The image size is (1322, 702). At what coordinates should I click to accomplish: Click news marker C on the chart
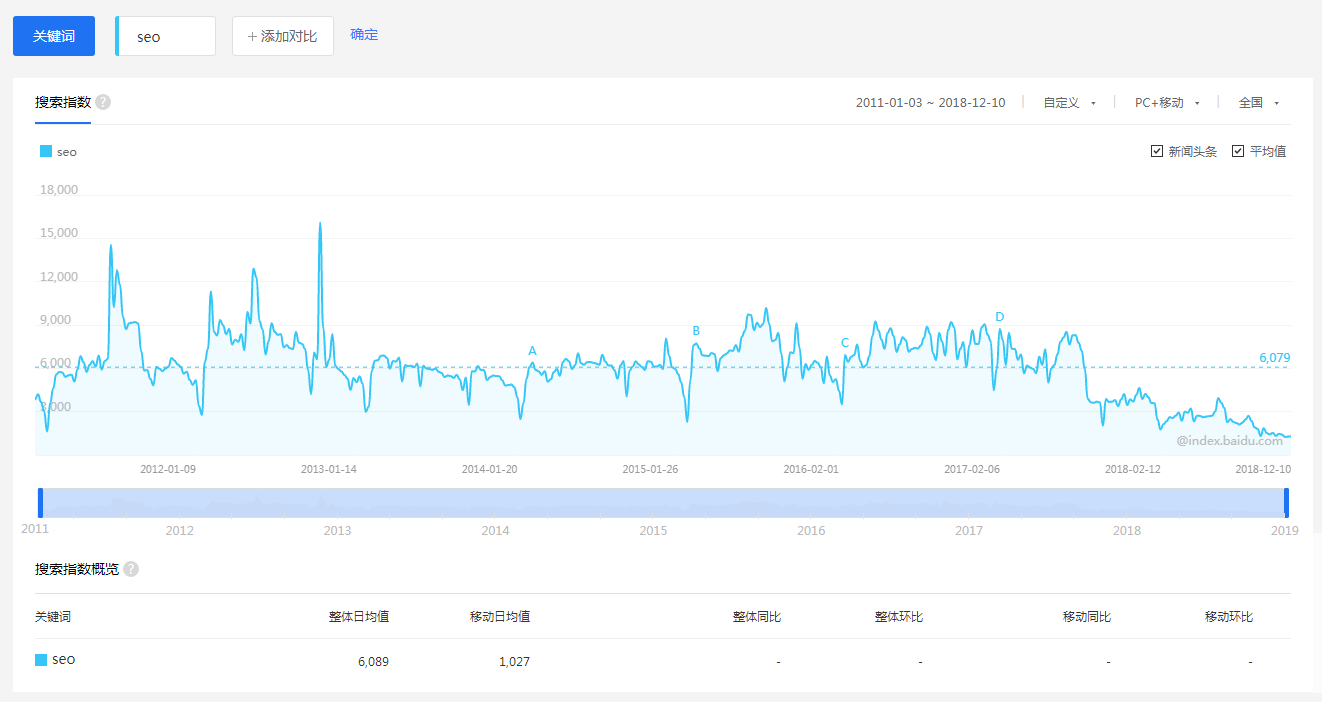(845, 343)
